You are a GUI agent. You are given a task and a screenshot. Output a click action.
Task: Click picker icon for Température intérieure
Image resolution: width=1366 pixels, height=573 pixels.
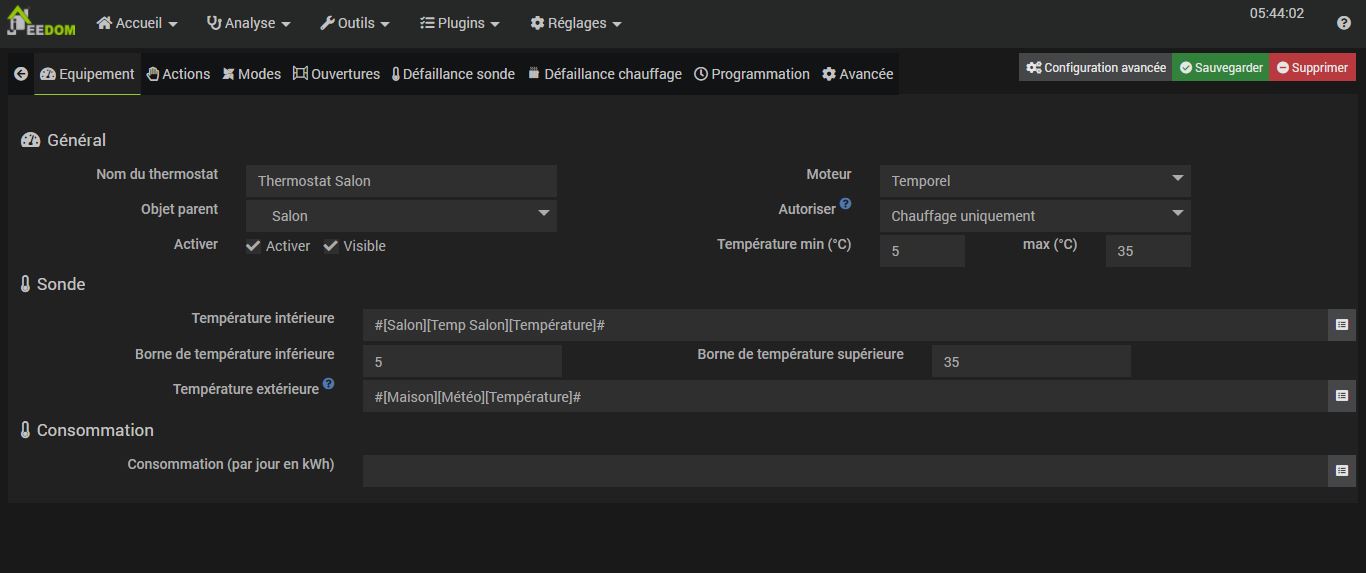tap(1341, 325)
